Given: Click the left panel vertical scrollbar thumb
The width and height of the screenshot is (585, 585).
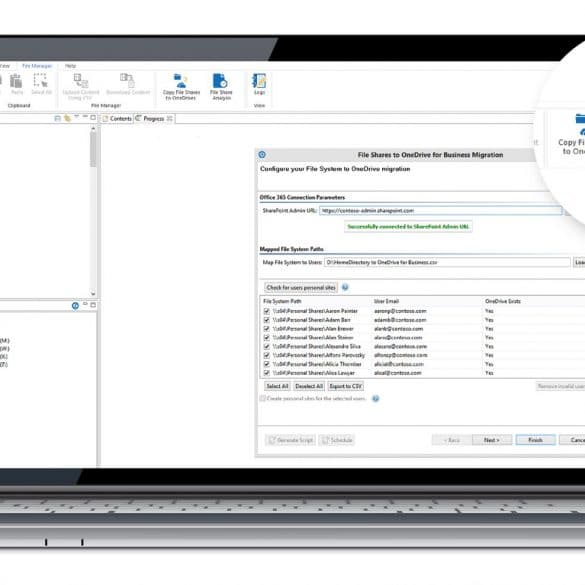Looking at the screenshot, I should [93, 149].
